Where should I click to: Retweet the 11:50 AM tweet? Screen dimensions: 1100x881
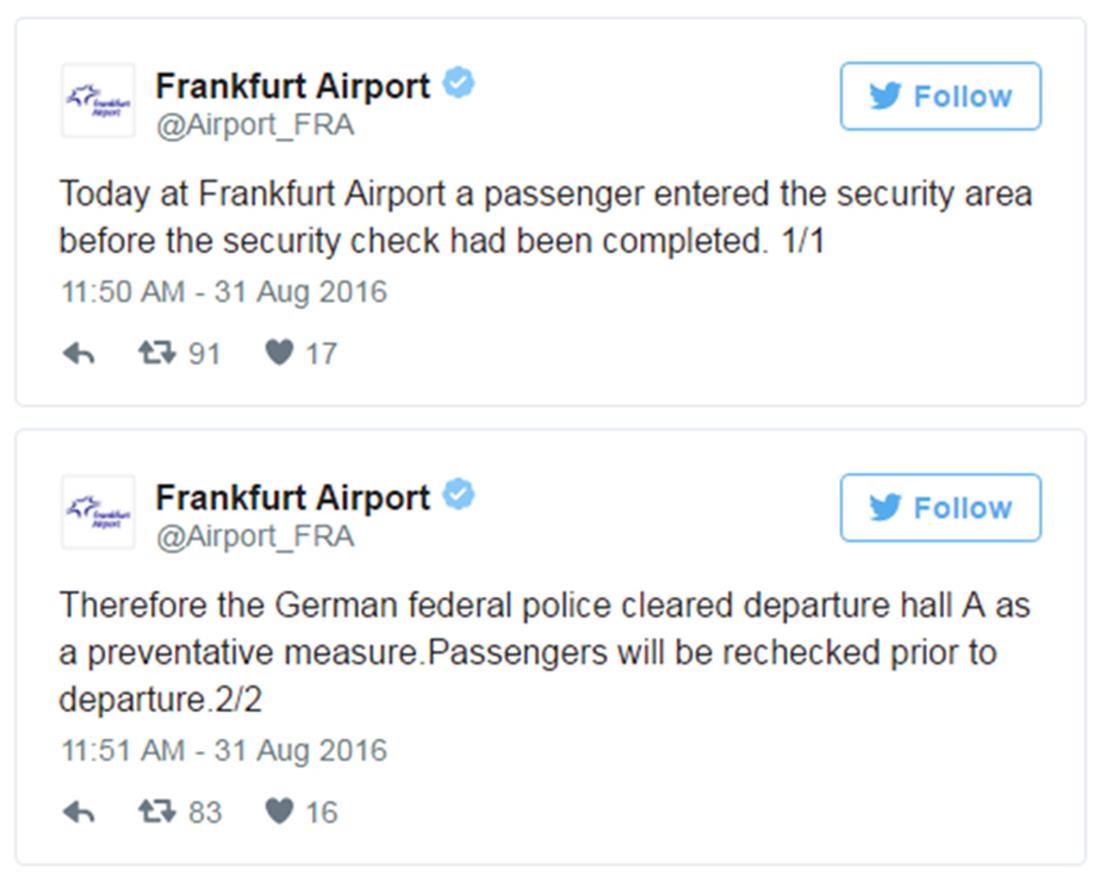157,353
